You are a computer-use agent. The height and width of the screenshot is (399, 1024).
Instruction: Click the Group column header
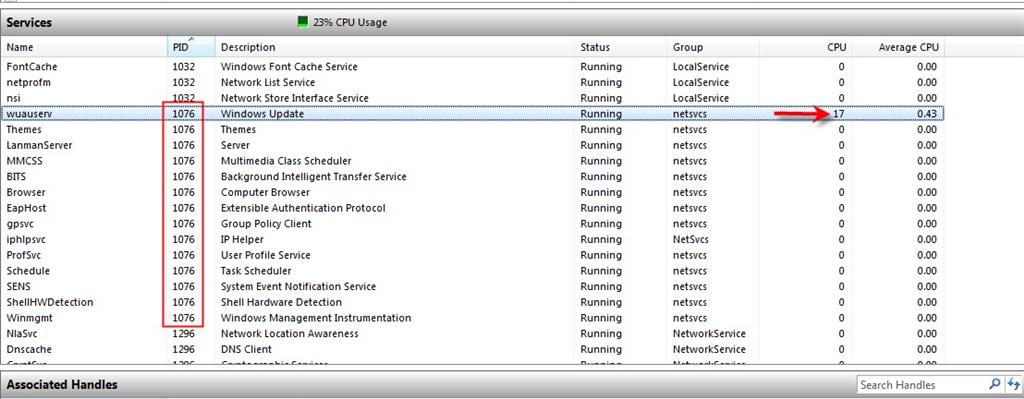tap(713, 47)
